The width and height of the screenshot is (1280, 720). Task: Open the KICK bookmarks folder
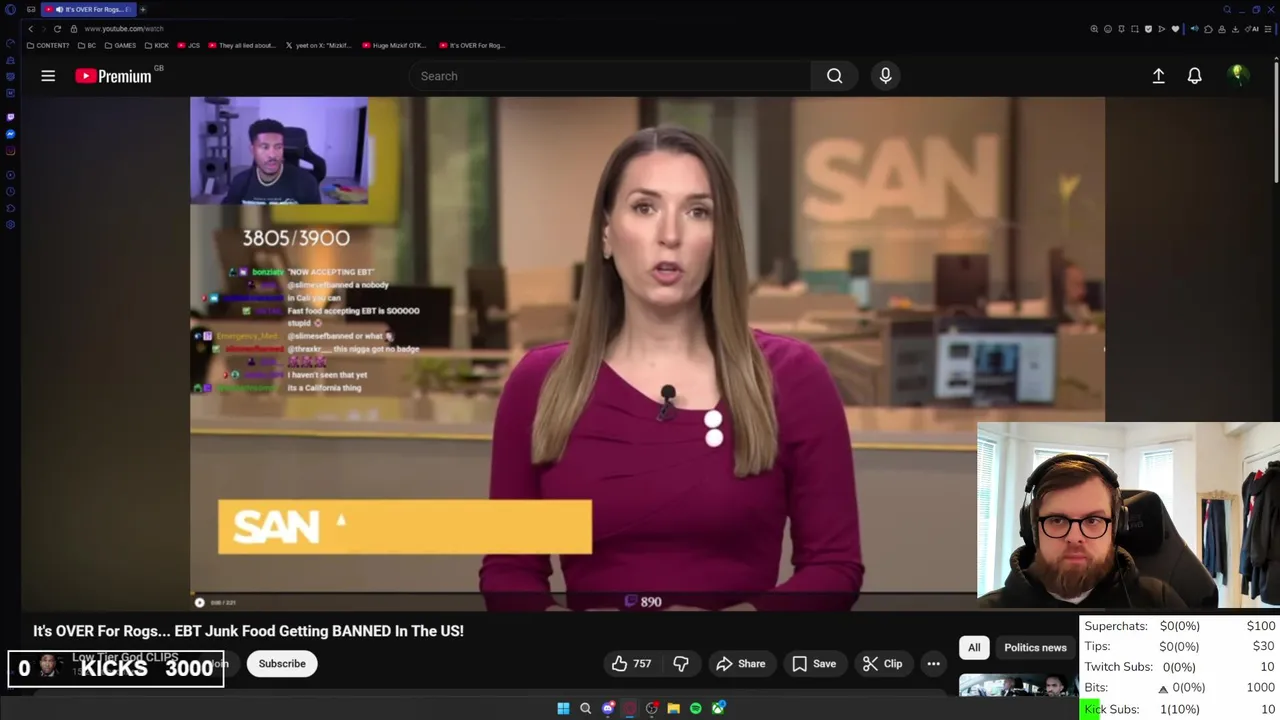coord(157,45)
